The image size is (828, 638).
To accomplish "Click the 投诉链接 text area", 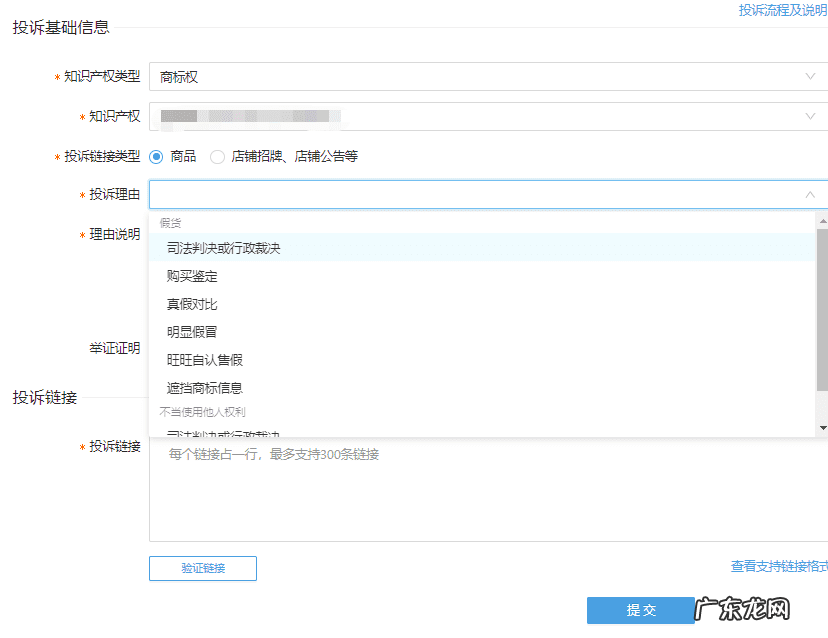I will (x=480, y=495).
